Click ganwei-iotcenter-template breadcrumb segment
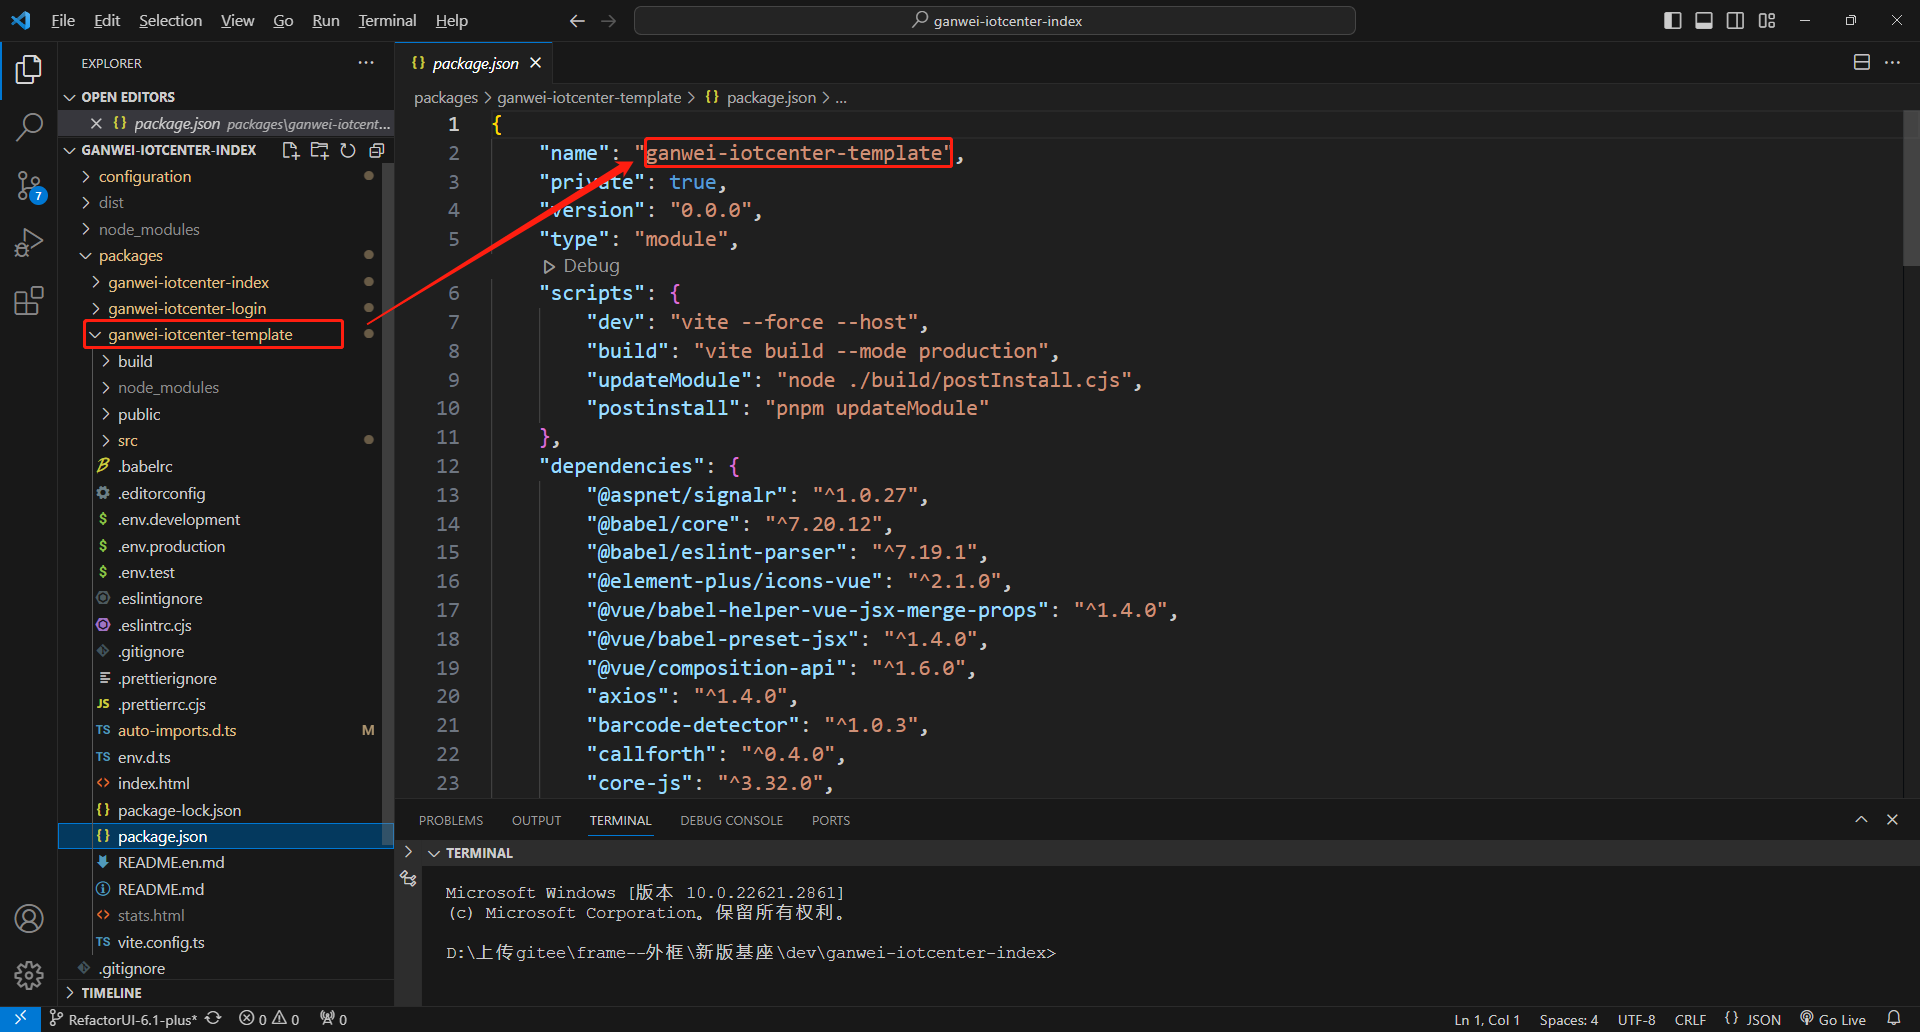Viewport: 1920px width, 1032px height. (589, 97)
